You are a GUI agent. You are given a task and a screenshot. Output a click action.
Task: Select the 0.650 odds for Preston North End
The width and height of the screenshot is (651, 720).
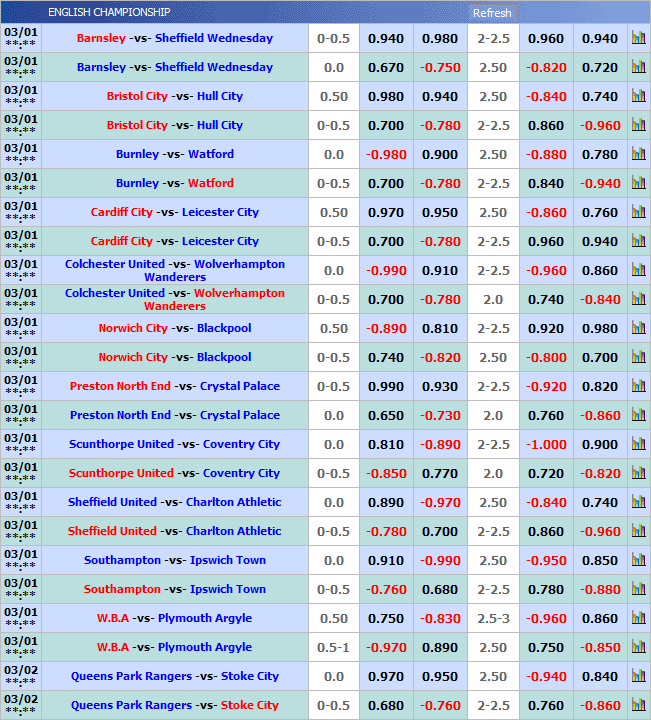pos(386,416)
